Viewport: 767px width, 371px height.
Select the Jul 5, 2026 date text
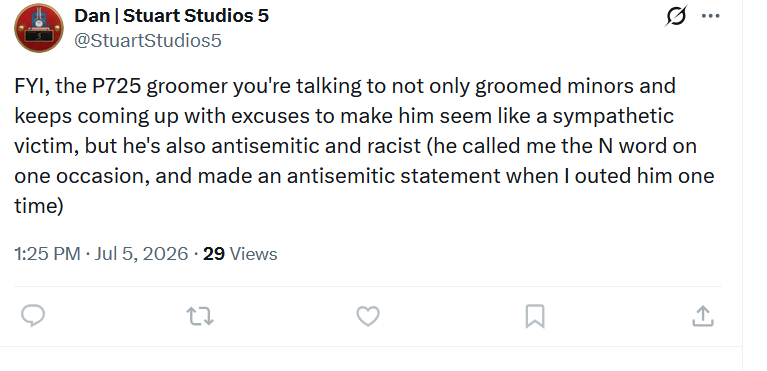click(x=141, y=254)
